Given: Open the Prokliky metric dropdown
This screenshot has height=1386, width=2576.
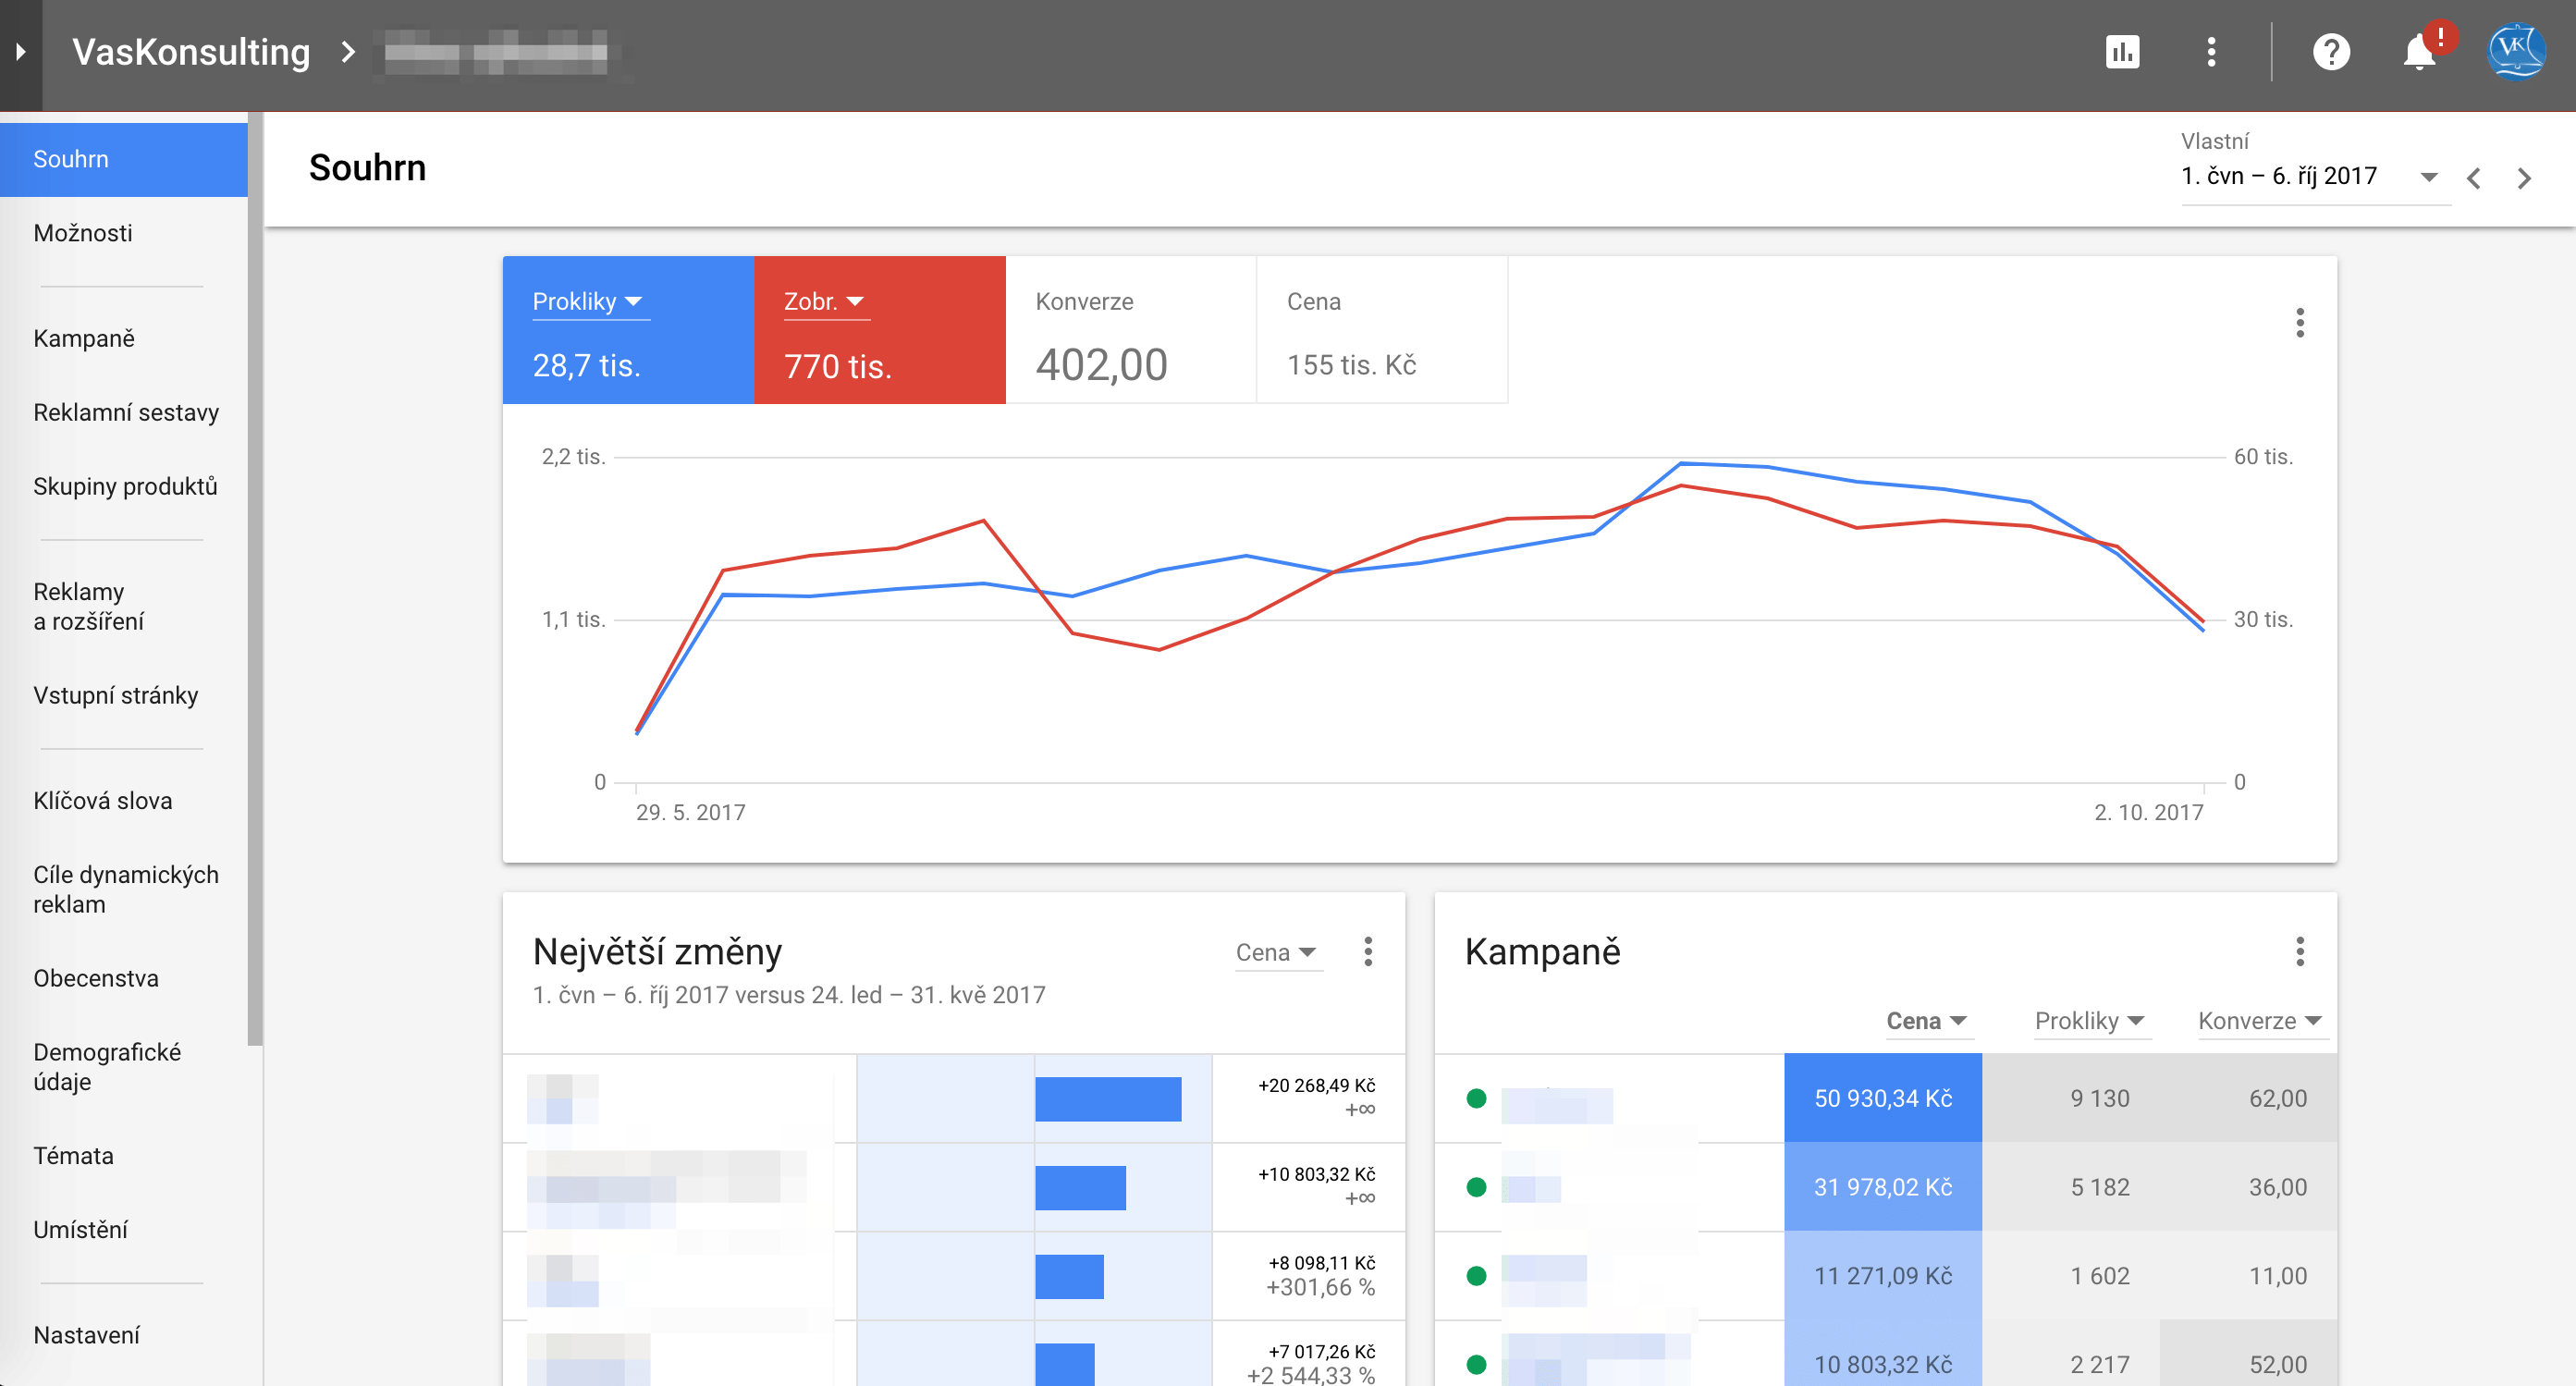Looking at the screenshot, I should (590, 301).
